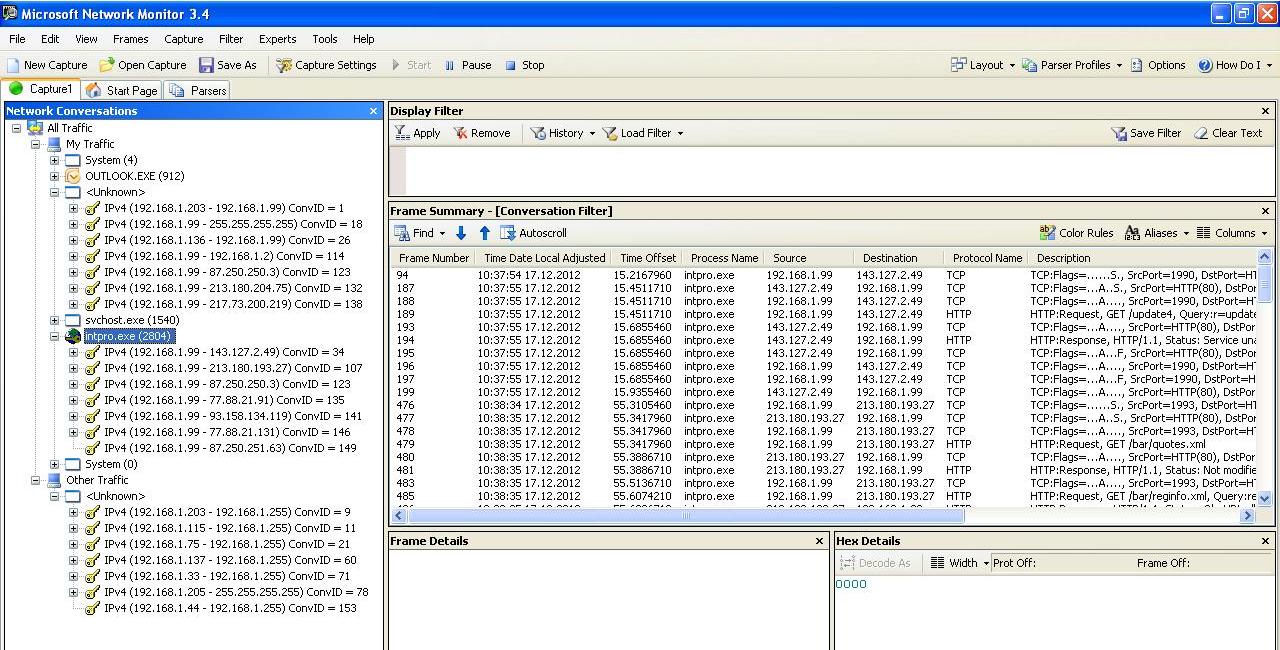Close the Network Conversations pane

click(373, 111)
